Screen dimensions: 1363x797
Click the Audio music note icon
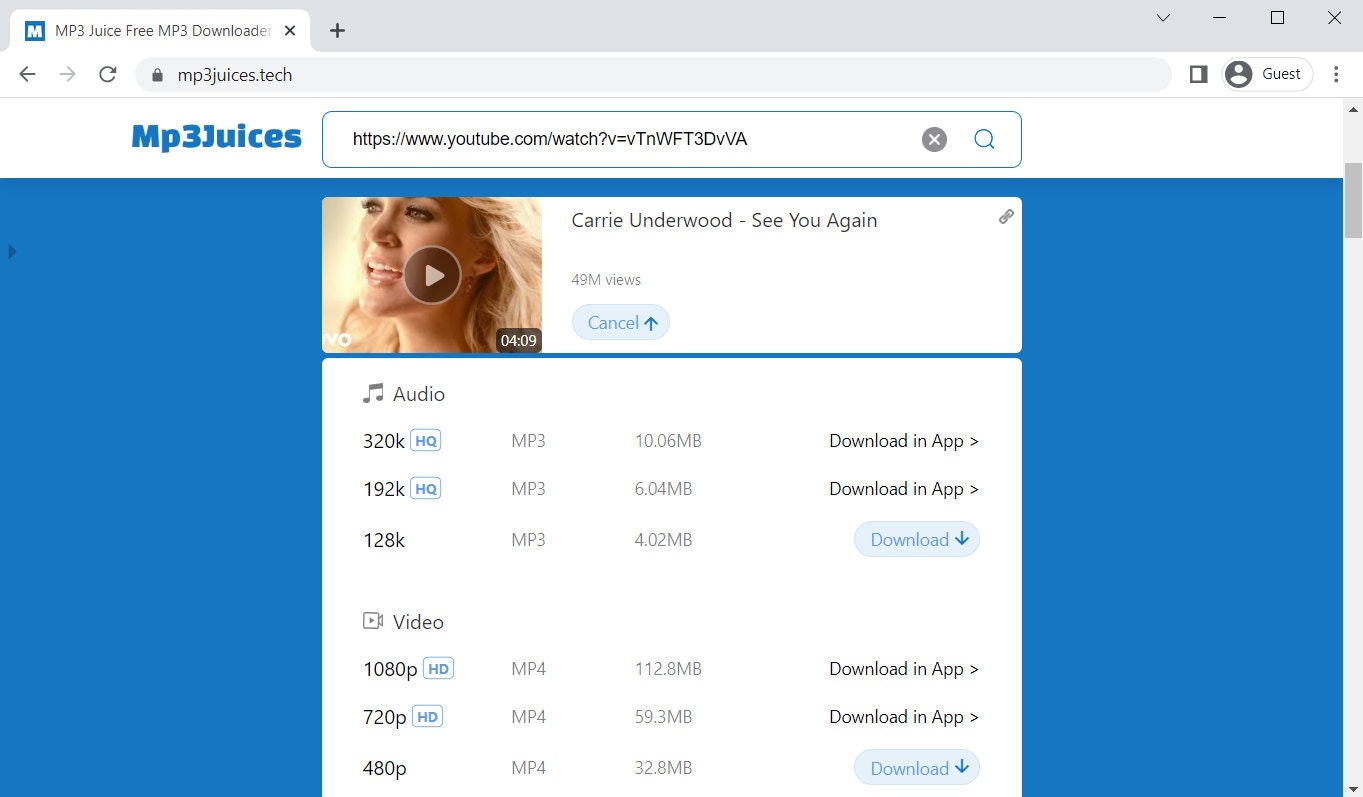point(373,394)
